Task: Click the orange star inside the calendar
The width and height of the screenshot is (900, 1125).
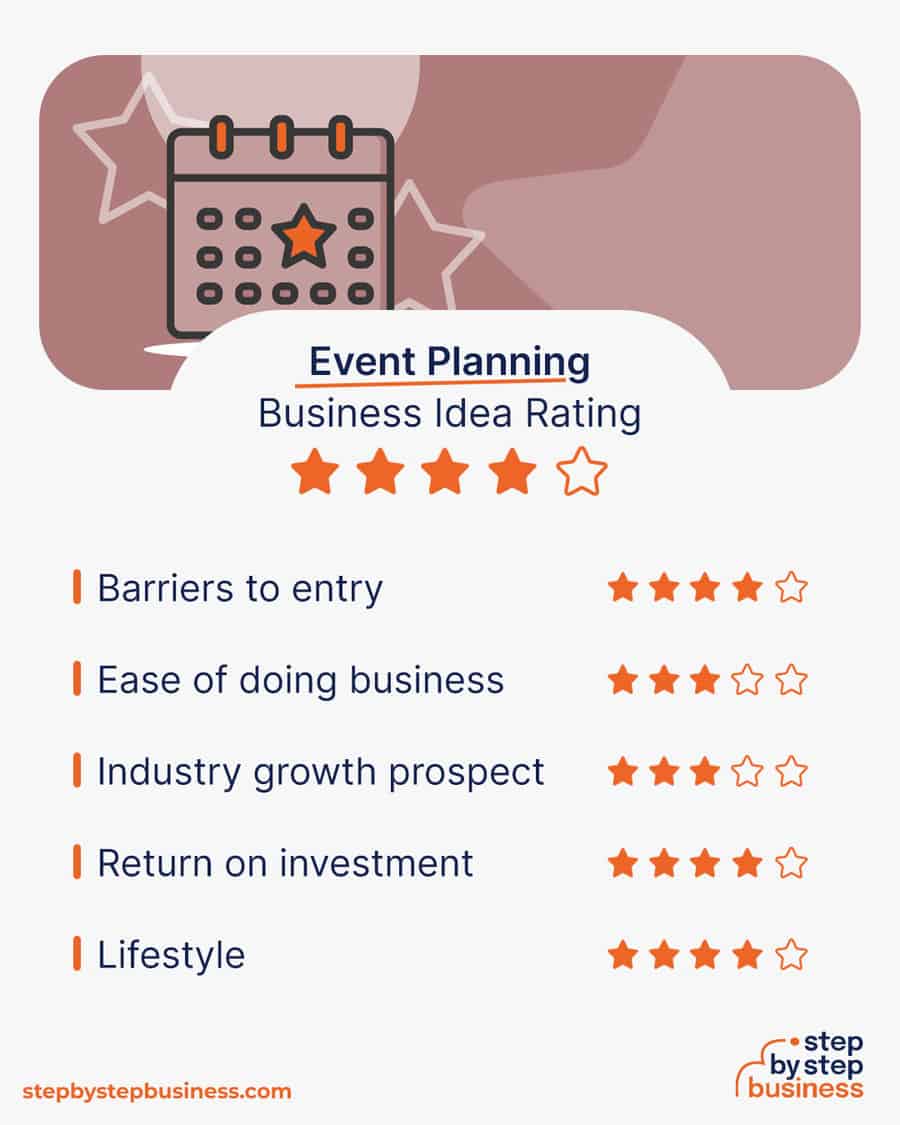Action: [x=304, y=237]
